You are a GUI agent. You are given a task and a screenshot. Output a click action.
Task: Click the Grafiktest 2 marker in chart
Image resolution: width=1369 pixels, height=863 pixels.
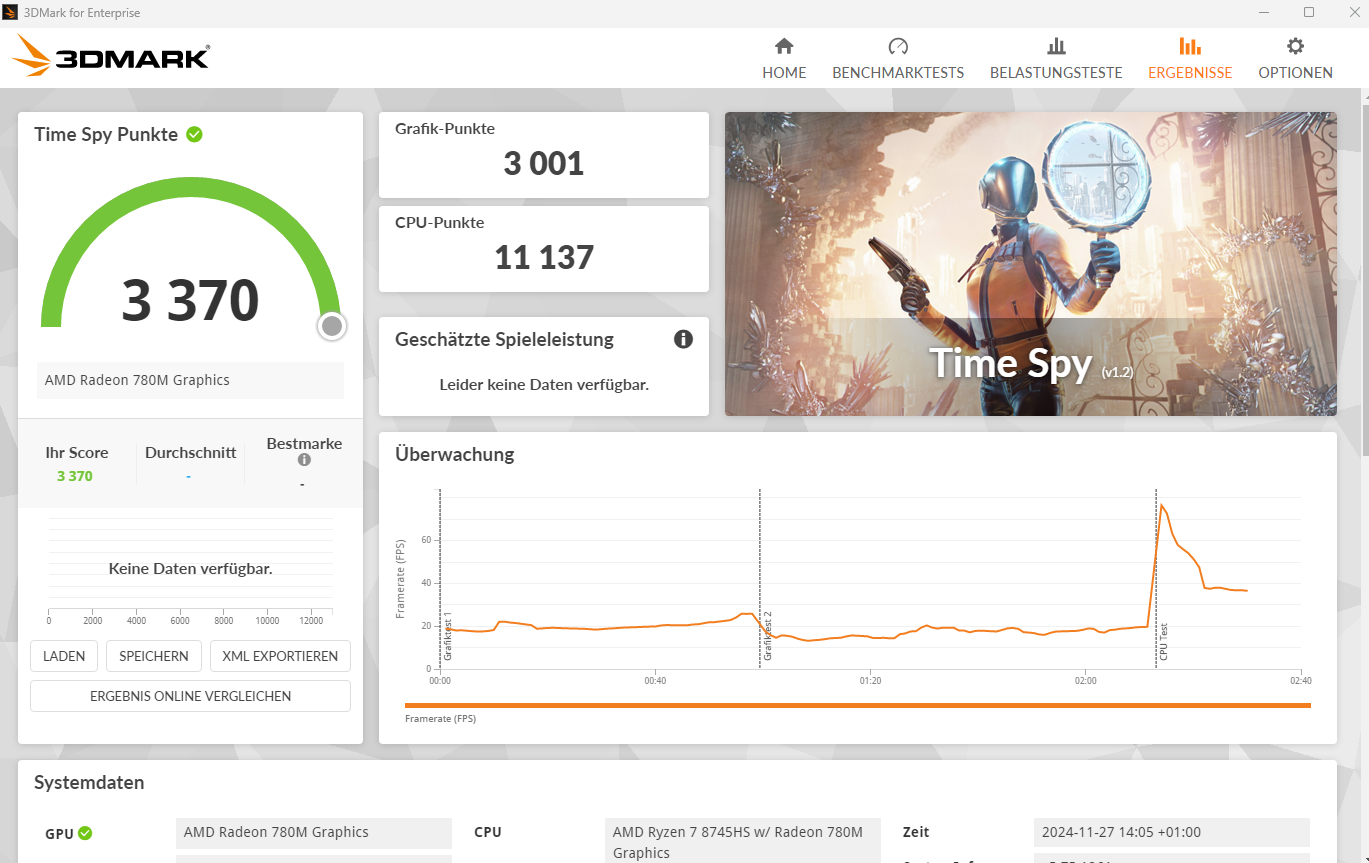click(767, 635)
